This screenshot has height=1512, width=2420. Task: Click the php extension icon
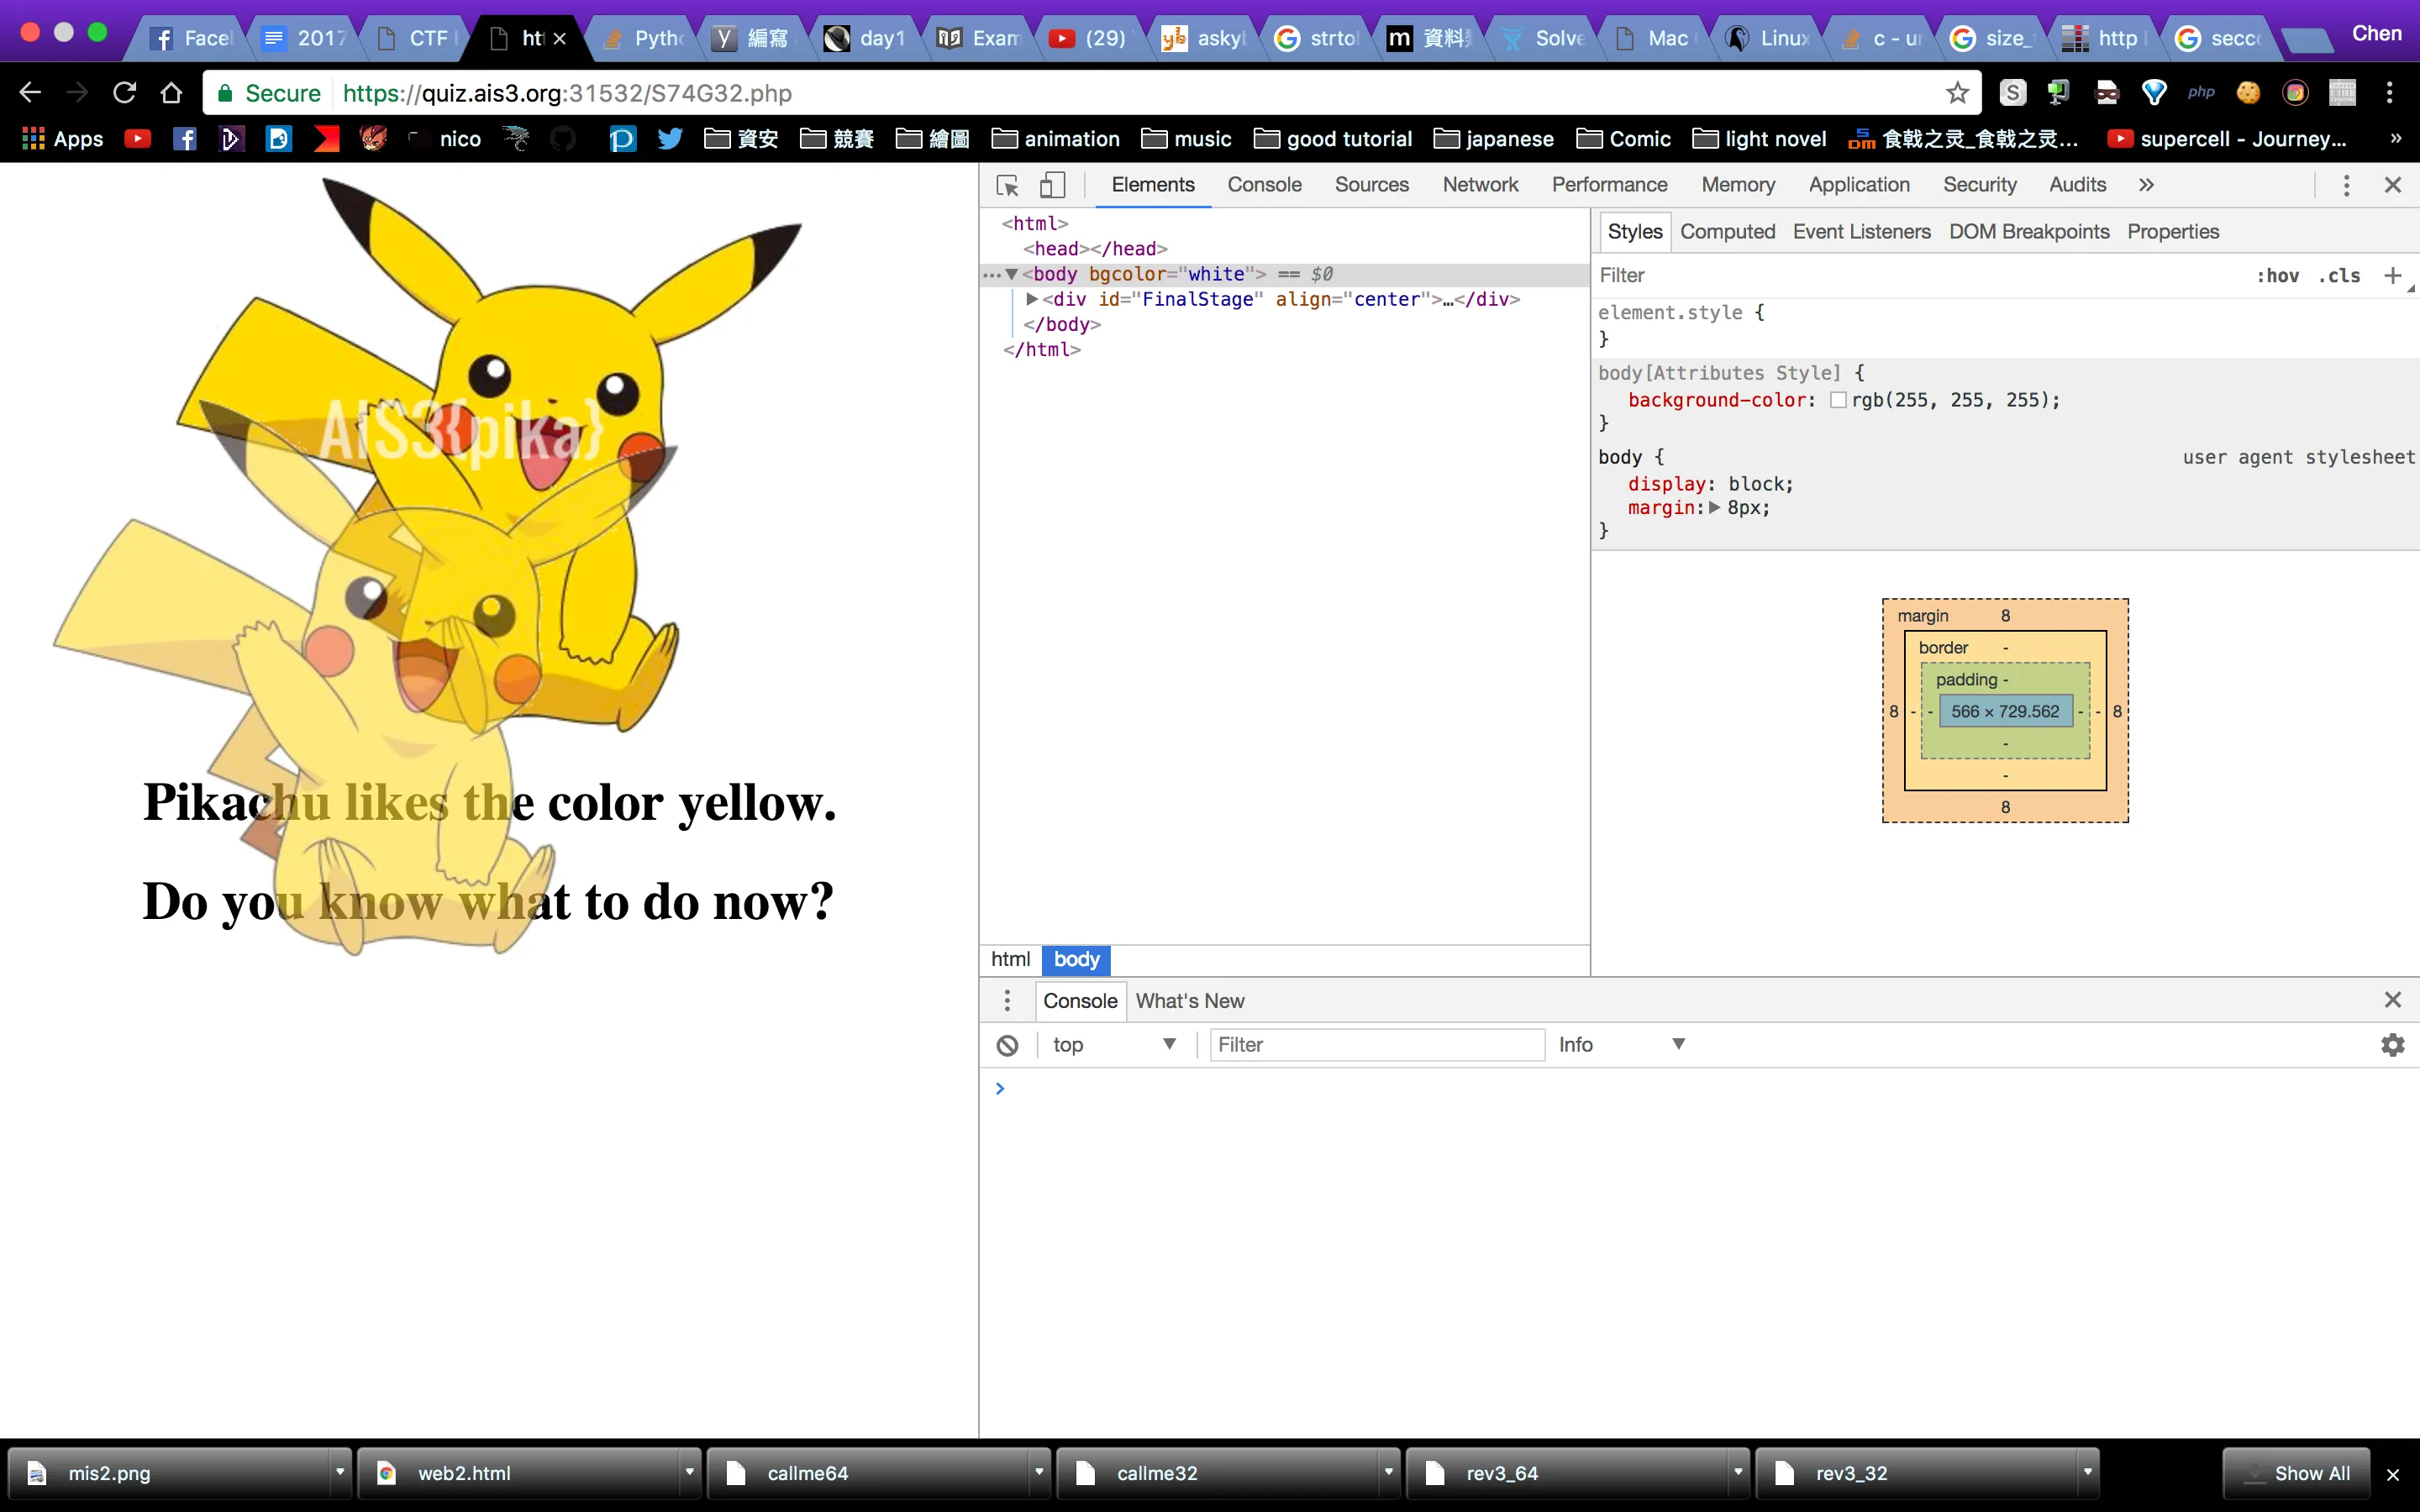click(2201, 93)
